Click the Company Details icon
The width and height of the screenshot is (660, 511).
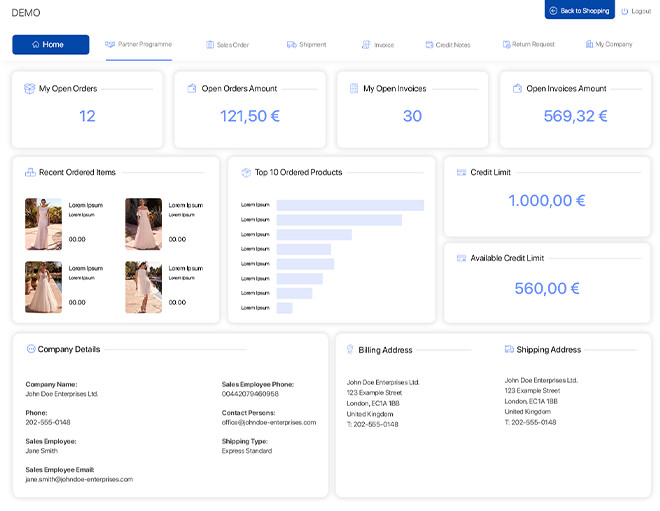pyautogui.click(x=31, y=349)
